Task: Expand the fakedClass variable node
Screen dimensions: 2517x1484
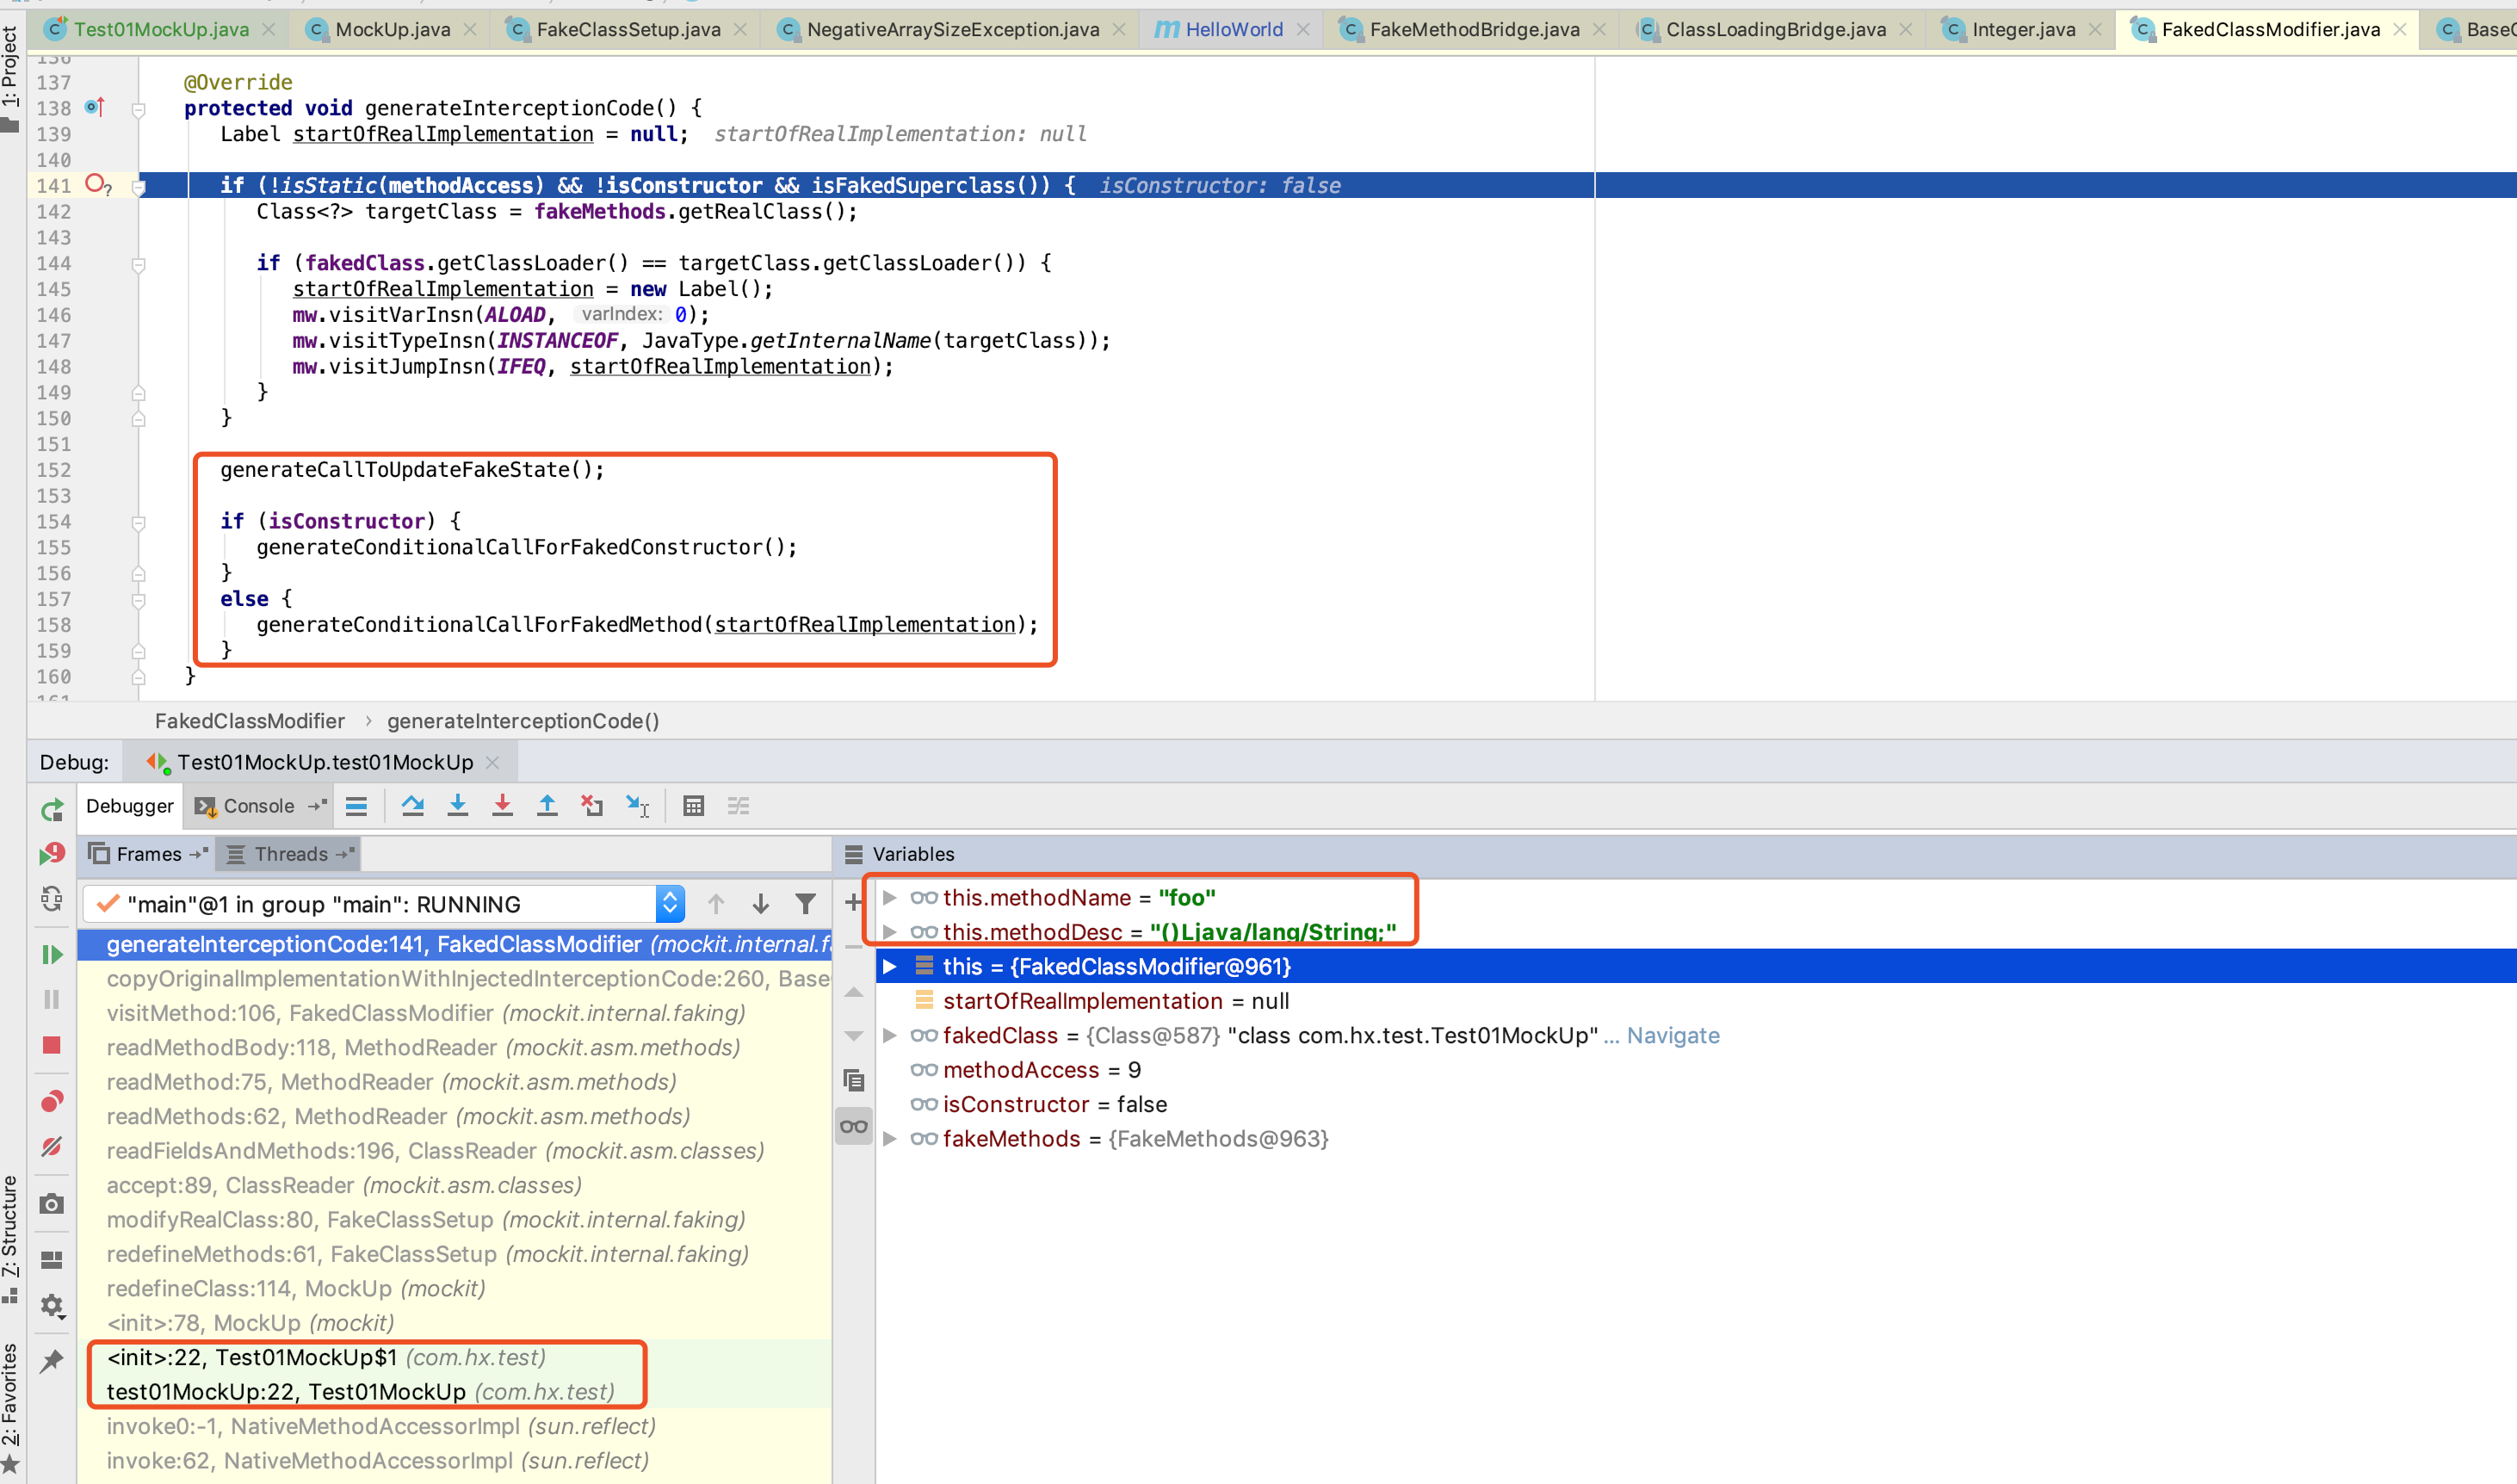Action: (889, 1036)
